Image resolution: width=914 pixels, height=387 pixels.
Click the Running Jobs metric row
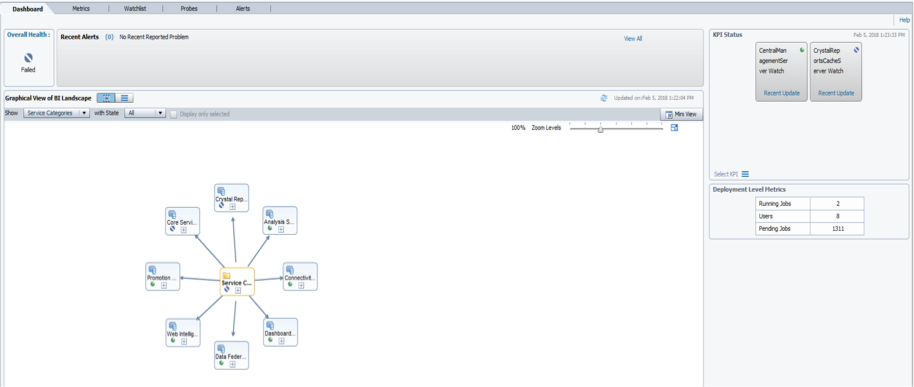pyautogui.click(x=809, y=204)
